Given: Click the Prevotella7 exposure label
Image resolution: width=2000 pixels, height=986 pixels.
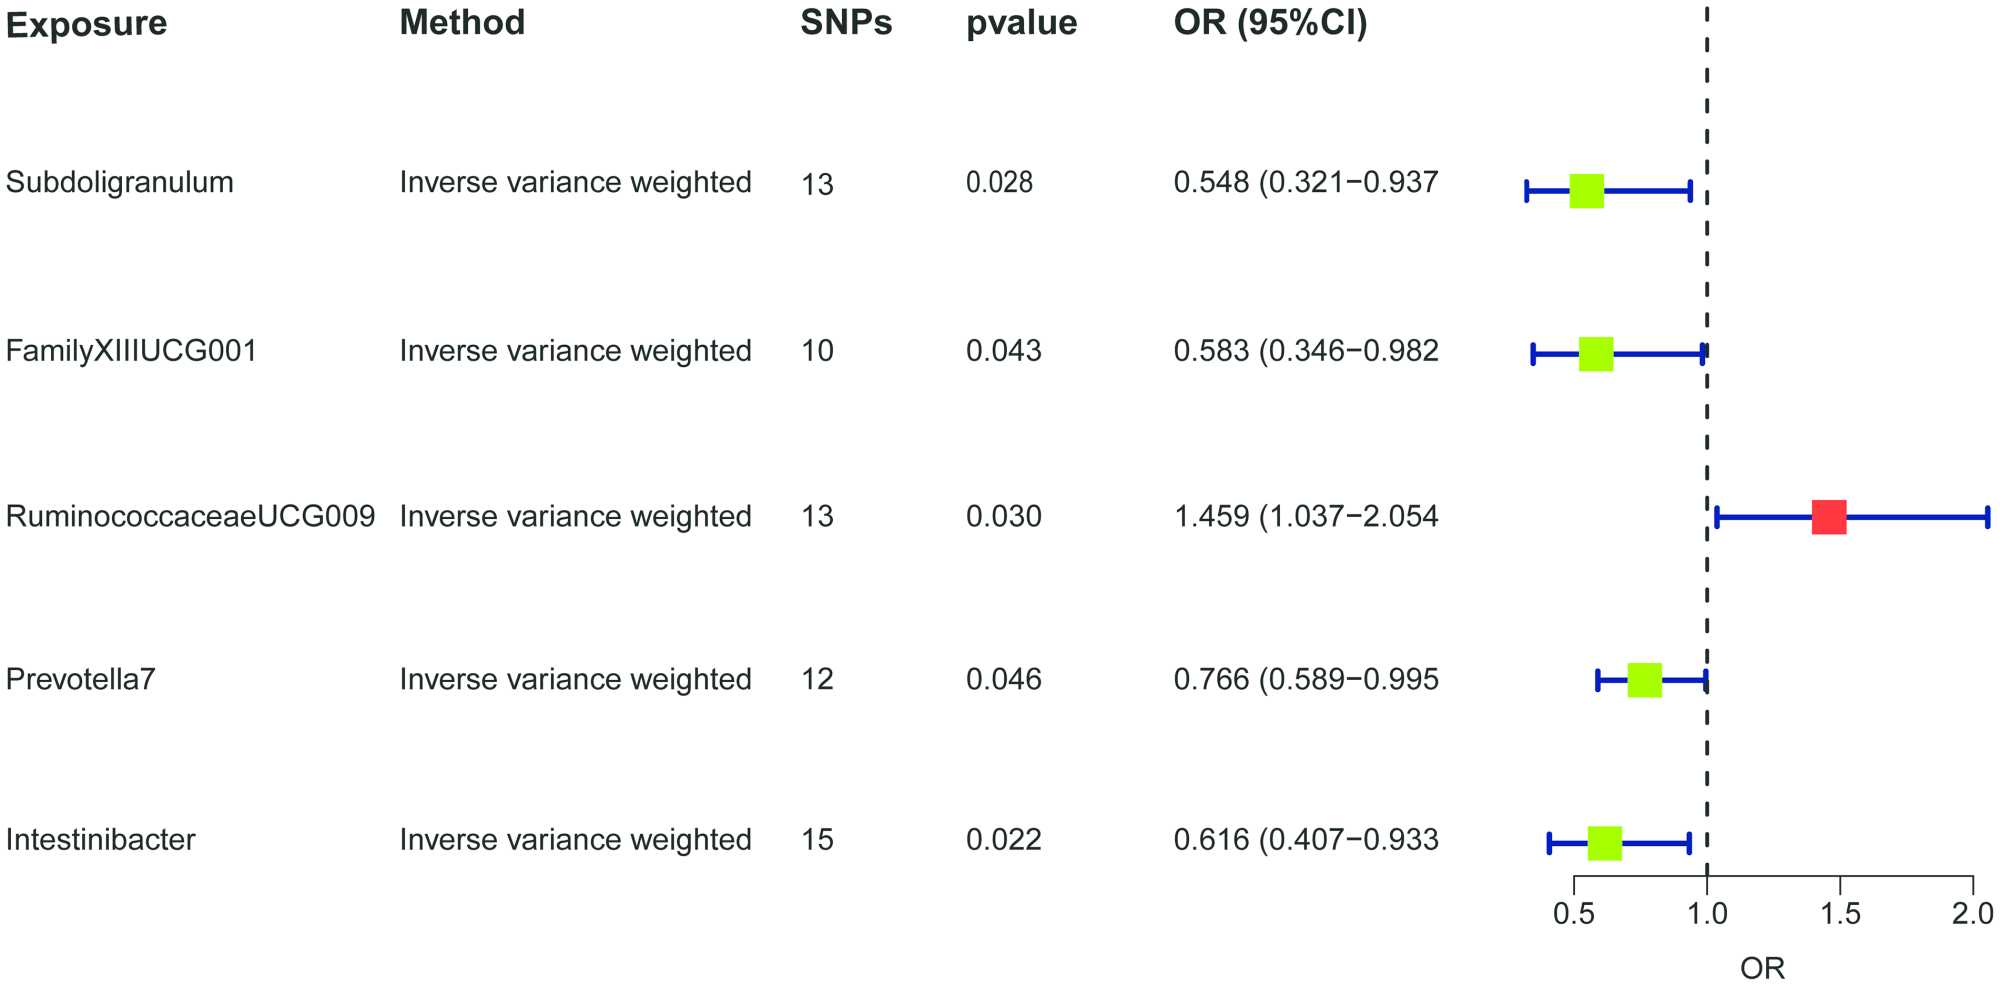Looking at the screenshot, I should coord(80,679).
